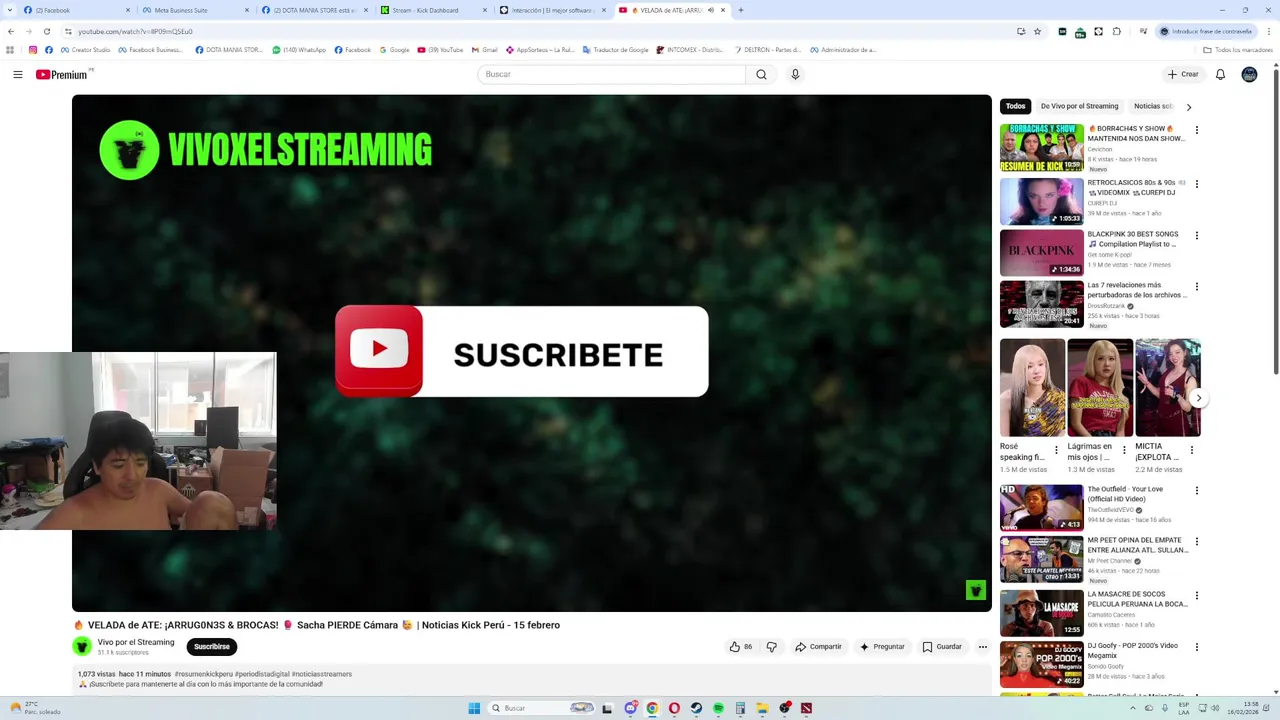The width and height of the screenshot is (1280, 720).
Task: Click the big SUSCRIBETE graphic in video
Action: 522,351
